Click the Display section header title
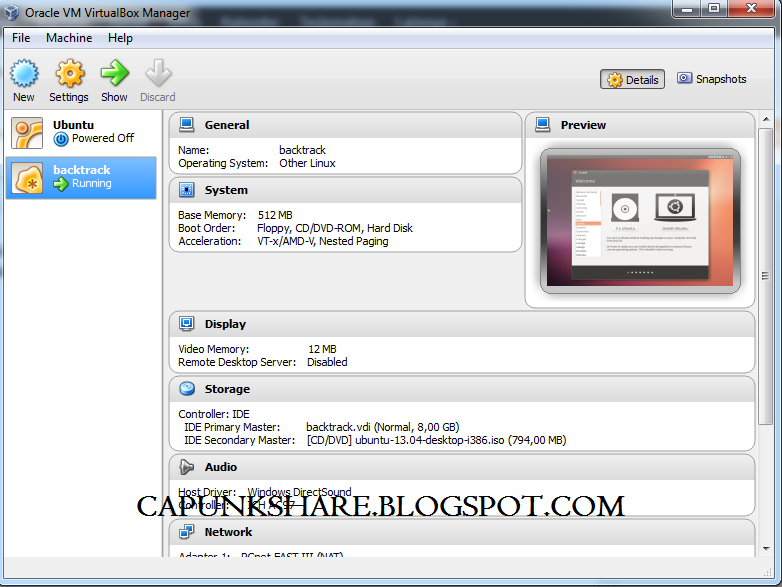The height and width of the screenshot is (587, 782). 225,324
